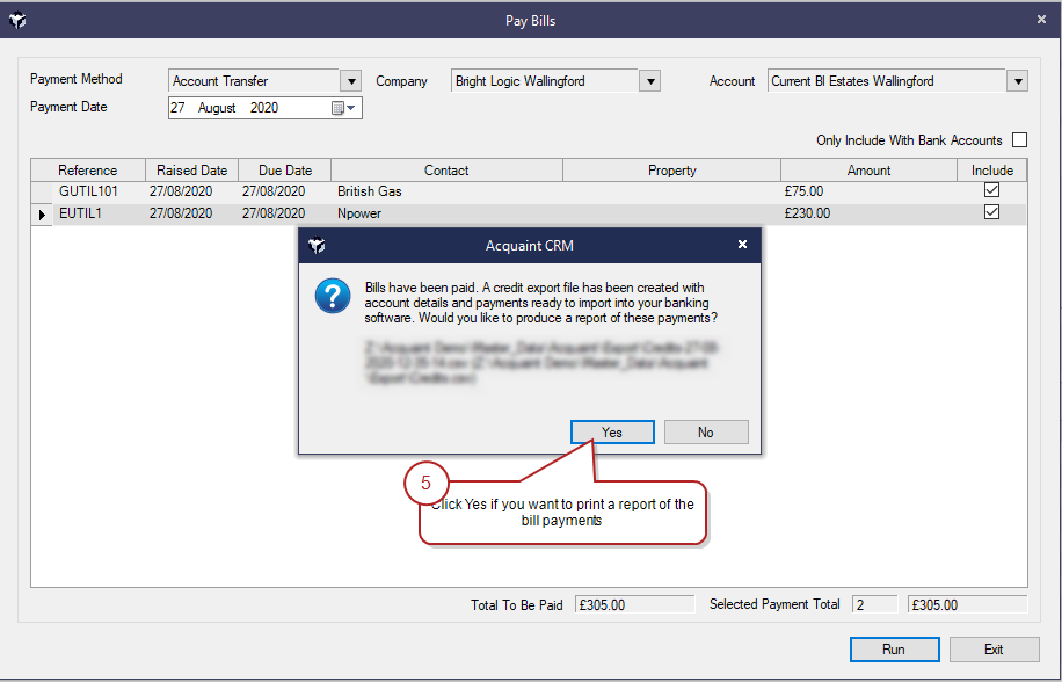Close the Acquaint CRM dialog with X
Image resolution: width=1062 pixels, height=682 pixels.
pyautogui.click(x=742, y=244)
